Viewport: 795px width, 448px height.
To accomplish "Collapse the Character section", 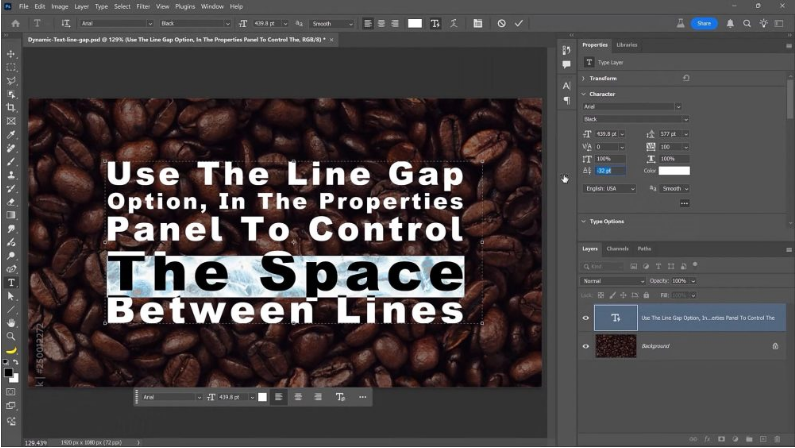I will [x=584, y=94].
